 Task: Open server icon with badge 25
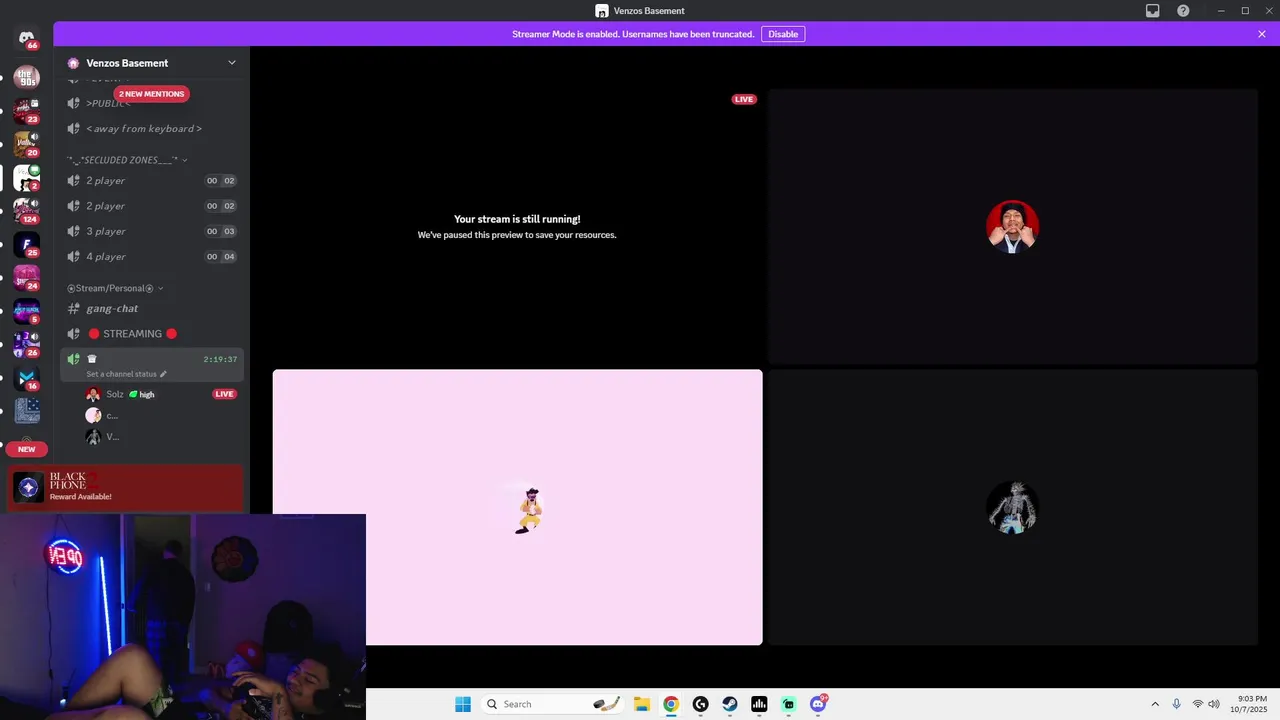tap(26, 245)
